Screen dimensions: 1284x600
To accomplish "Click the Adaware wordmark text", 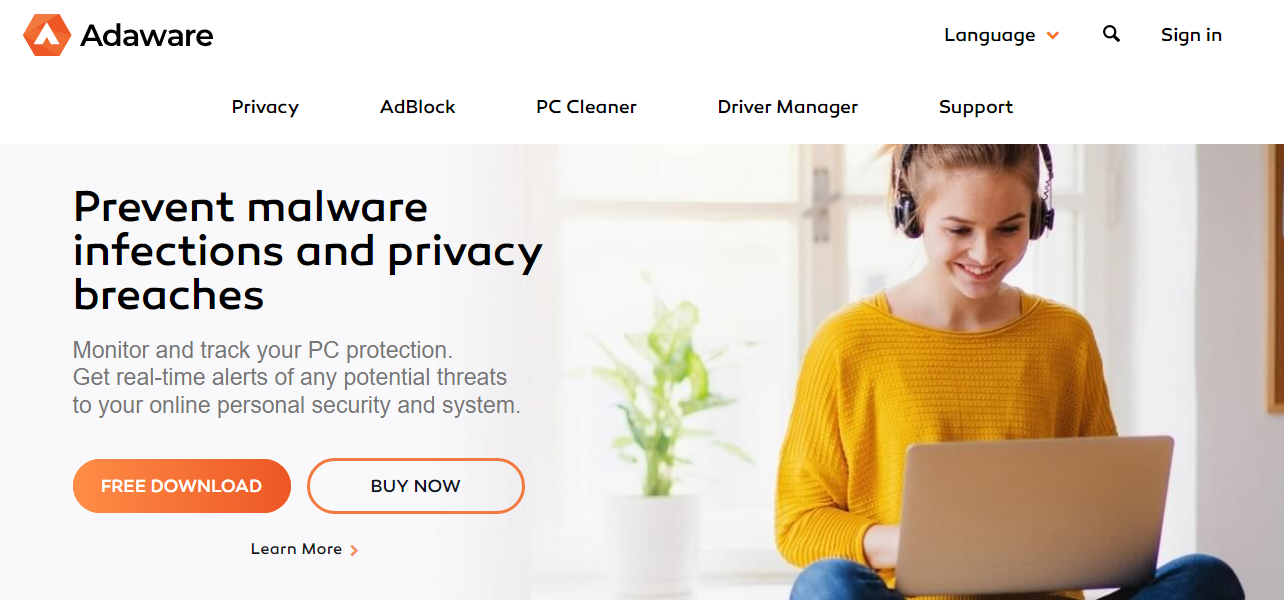I will click(147, 36).
